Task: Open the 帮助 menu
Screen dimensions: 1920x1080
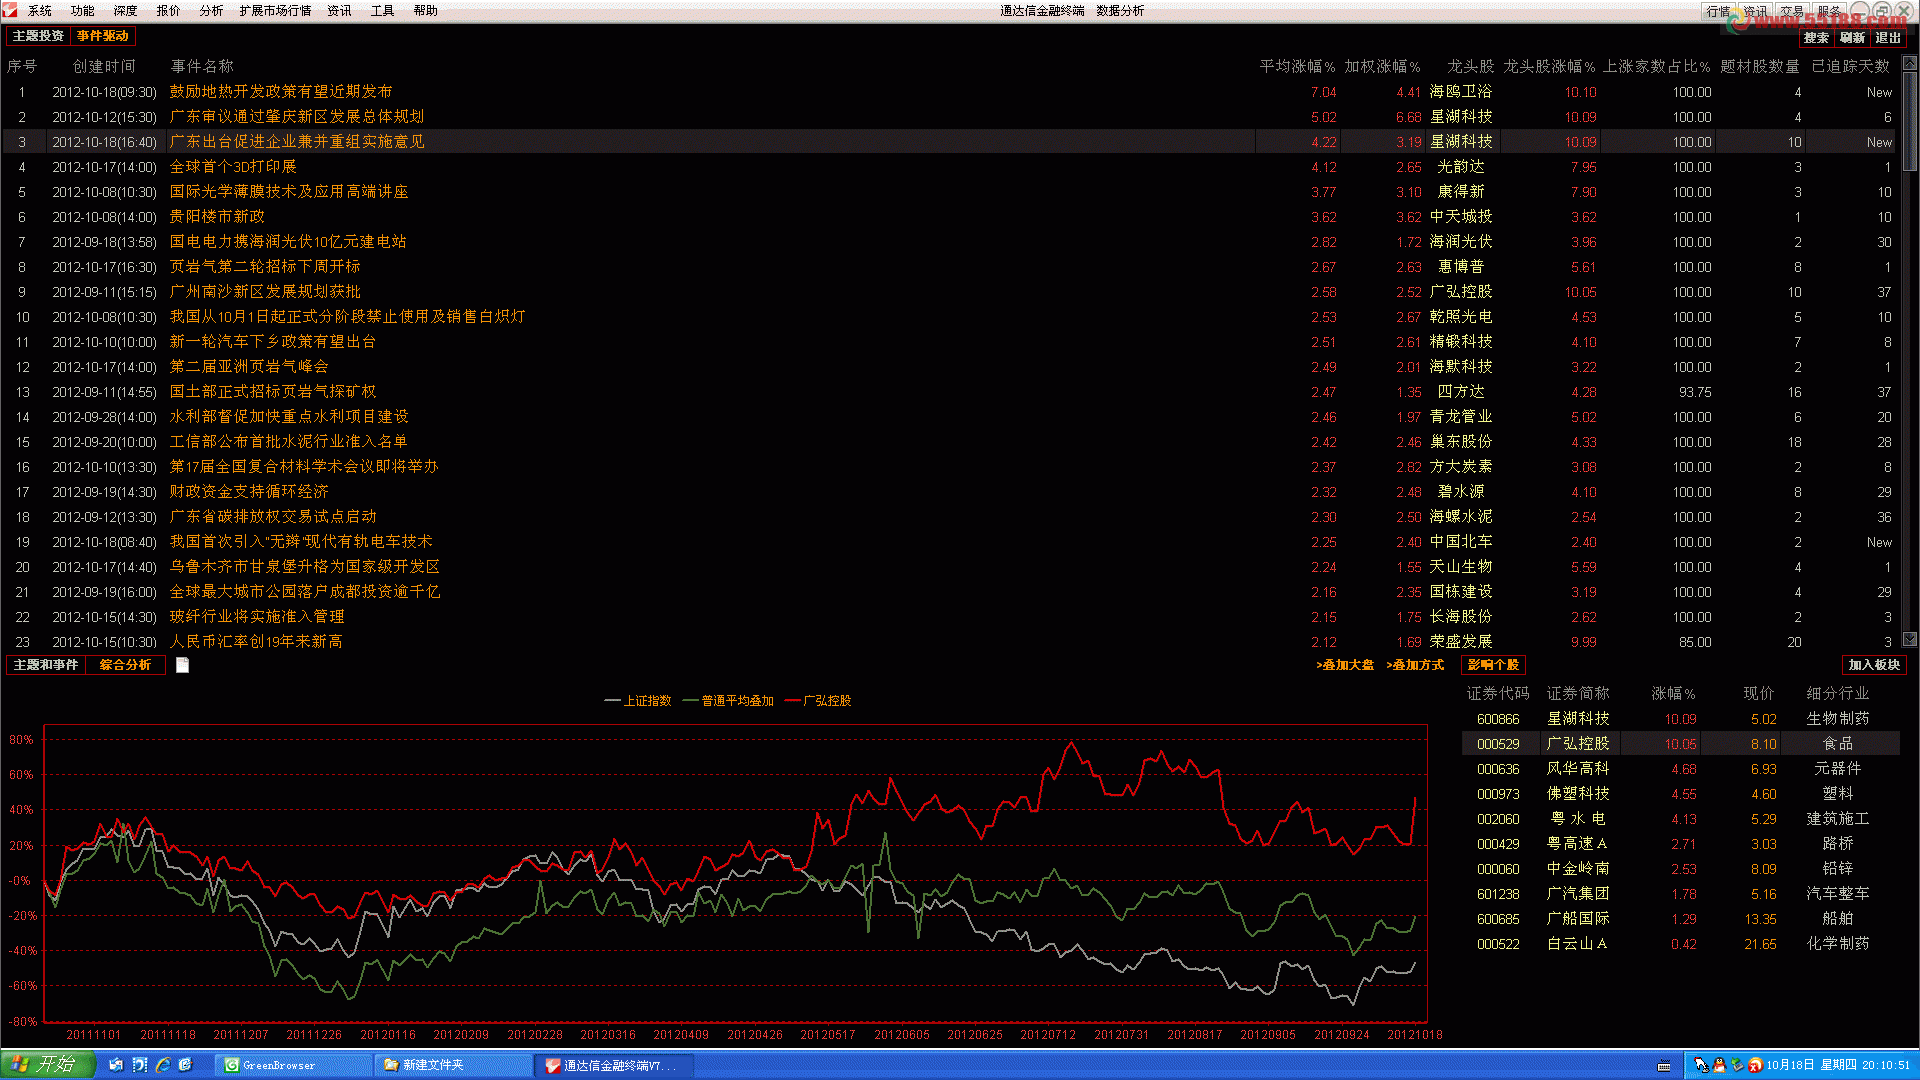Action: click(x=425, y=11)
